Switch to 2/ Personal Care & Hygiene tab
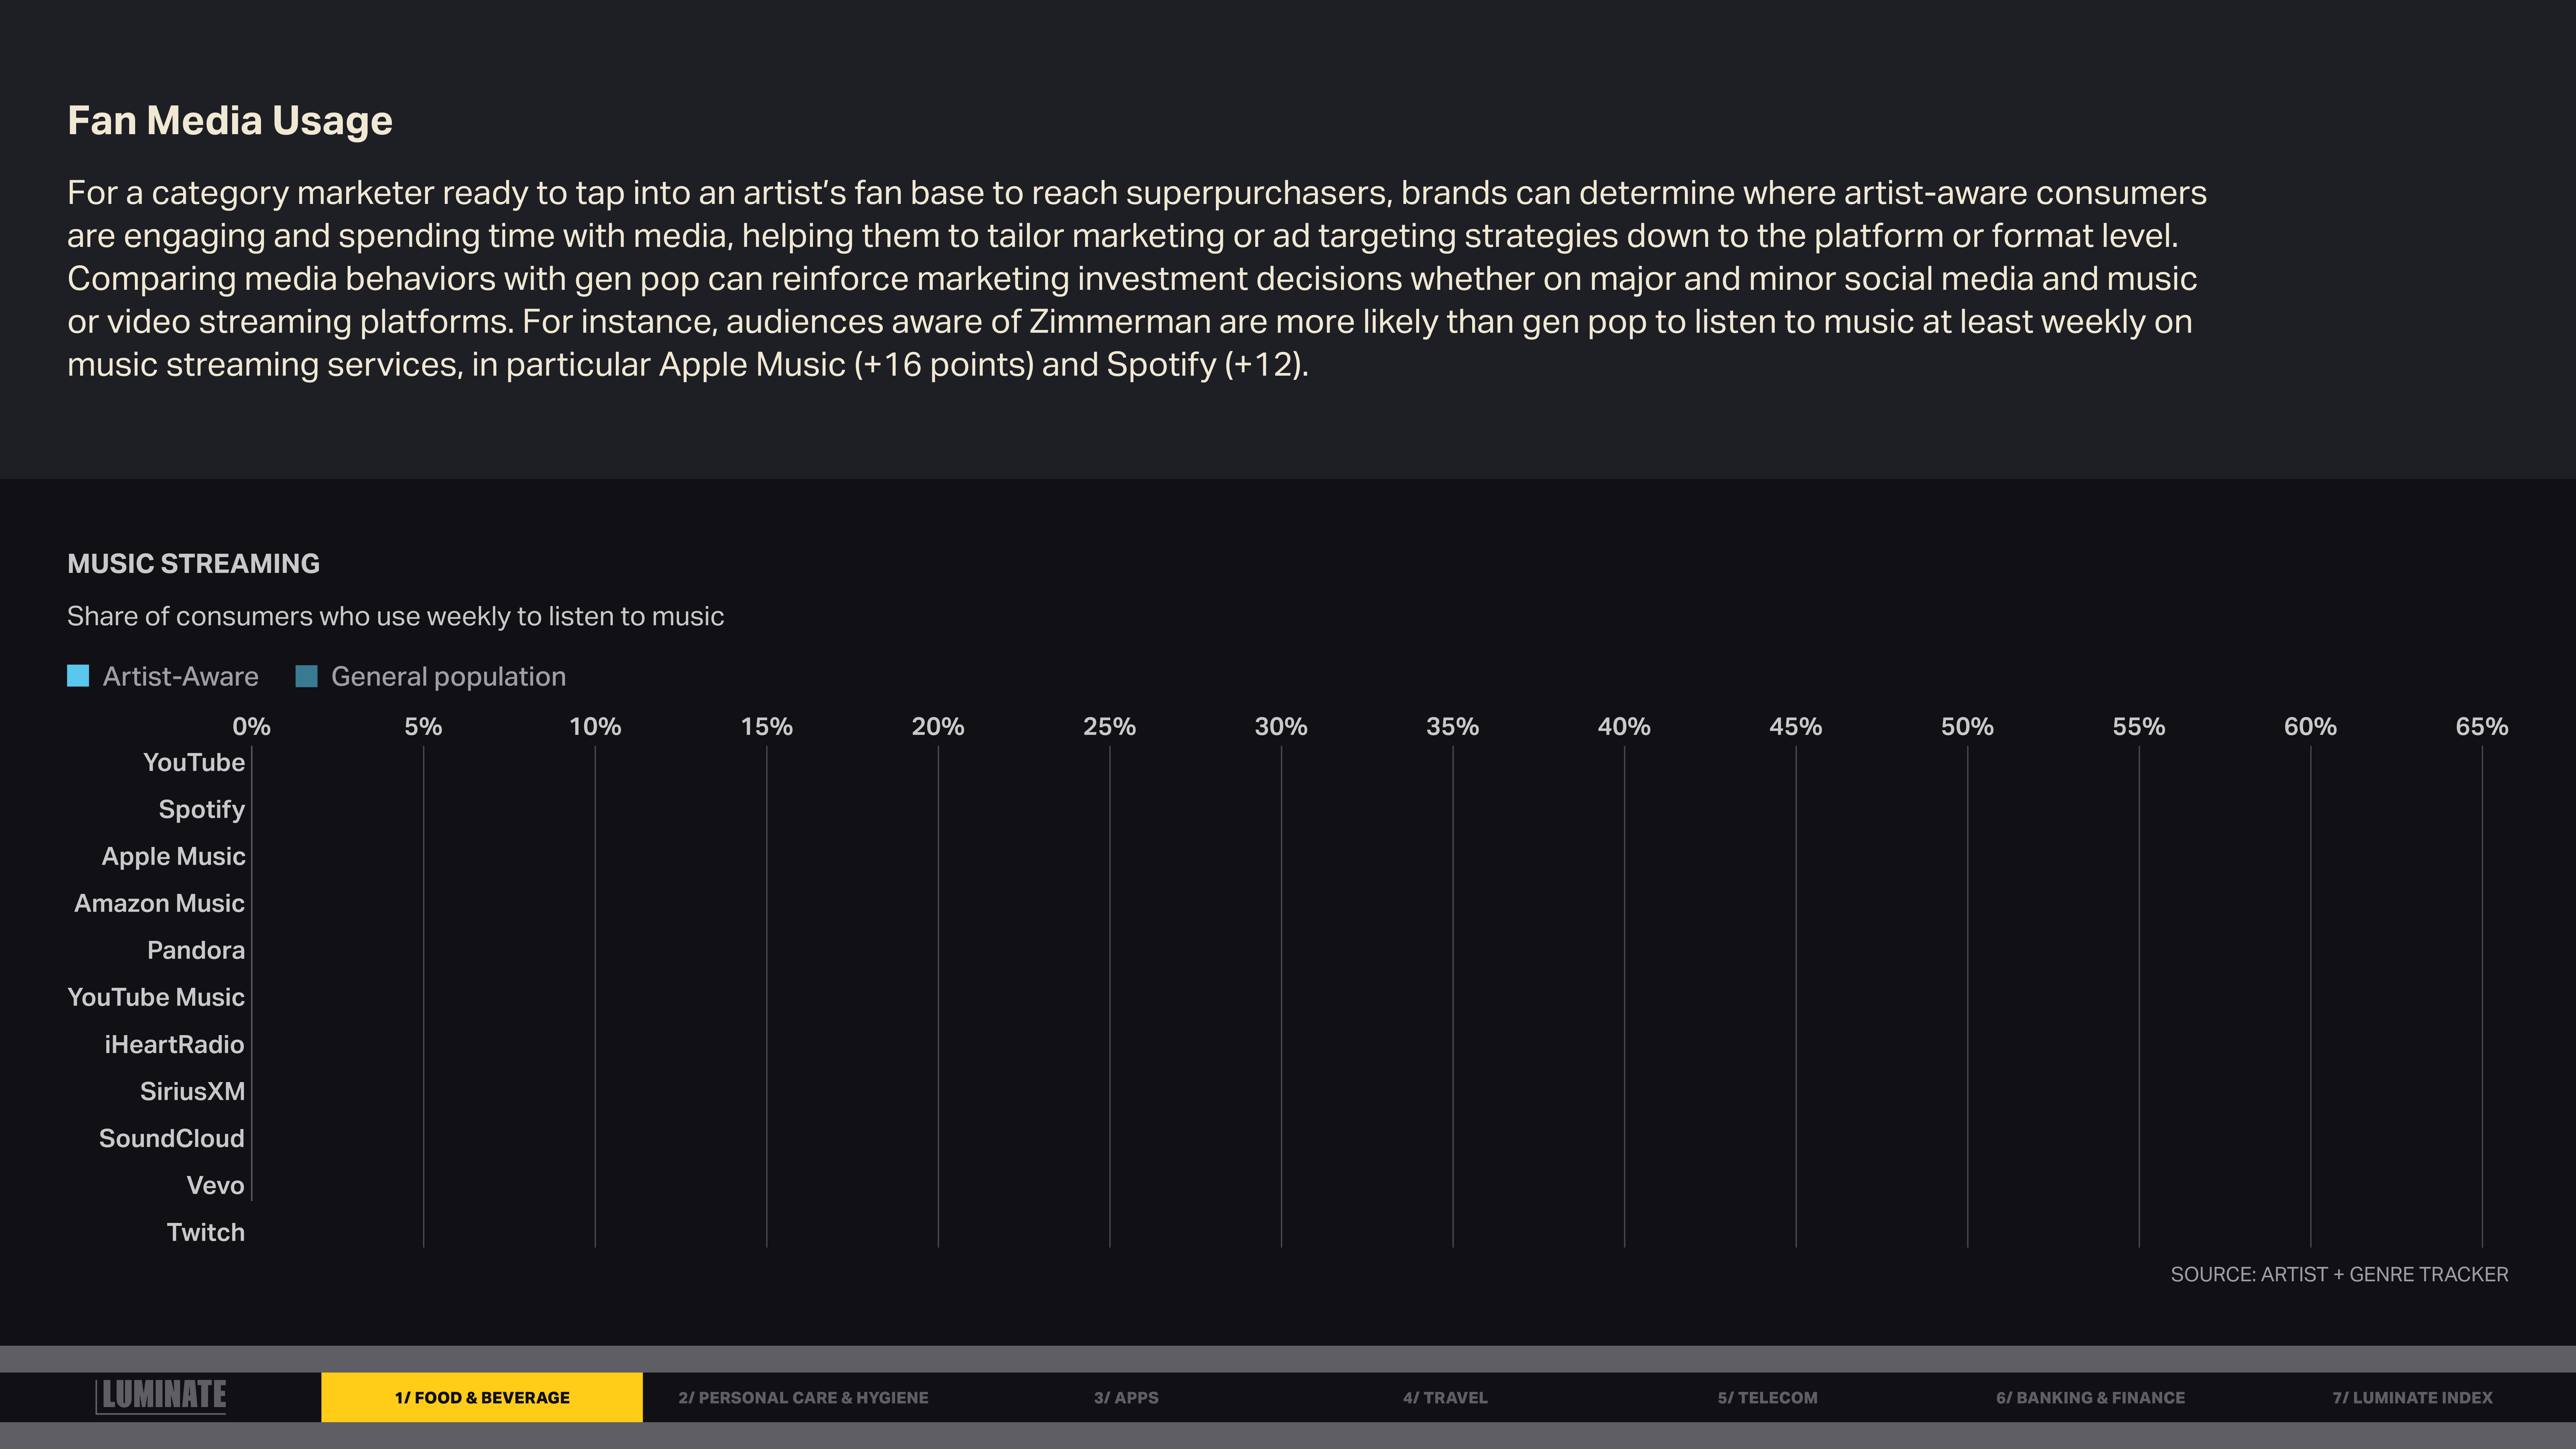Screen dimensions: 2576x1449 (x=803, y=1397)
